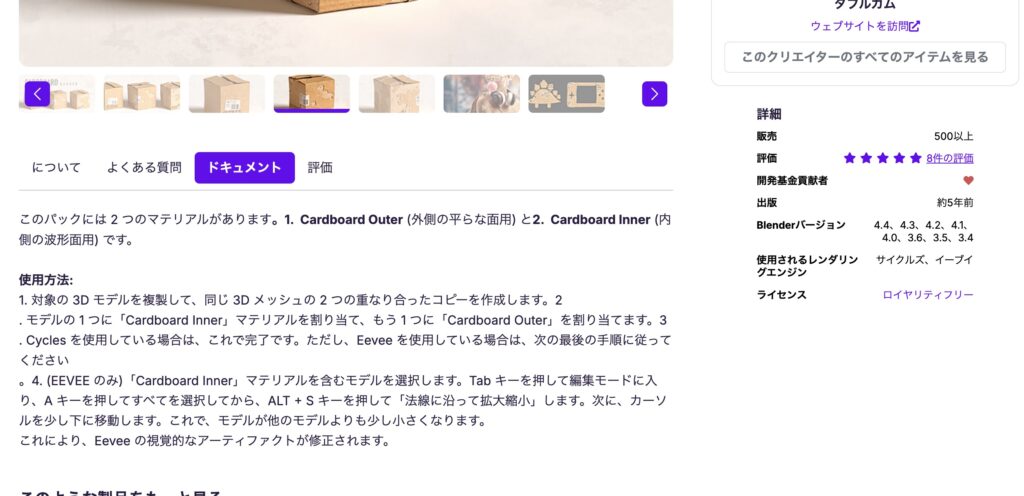Open the について tab
The height and width of the screenshot is (496, 1024).
click(56, 168)
